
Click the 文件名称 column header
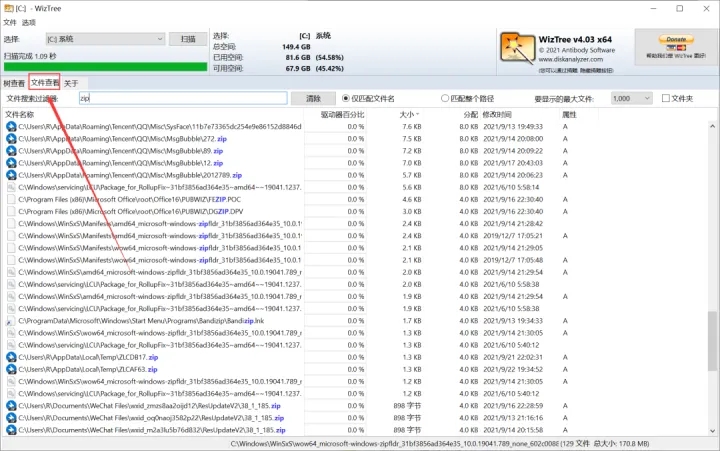click(19, 114)
